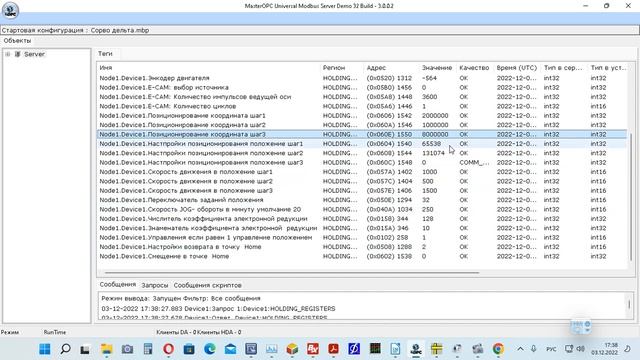Screen dimensions: 640x360
Task: Sort by the Качество column header
Action: point(474,68)
